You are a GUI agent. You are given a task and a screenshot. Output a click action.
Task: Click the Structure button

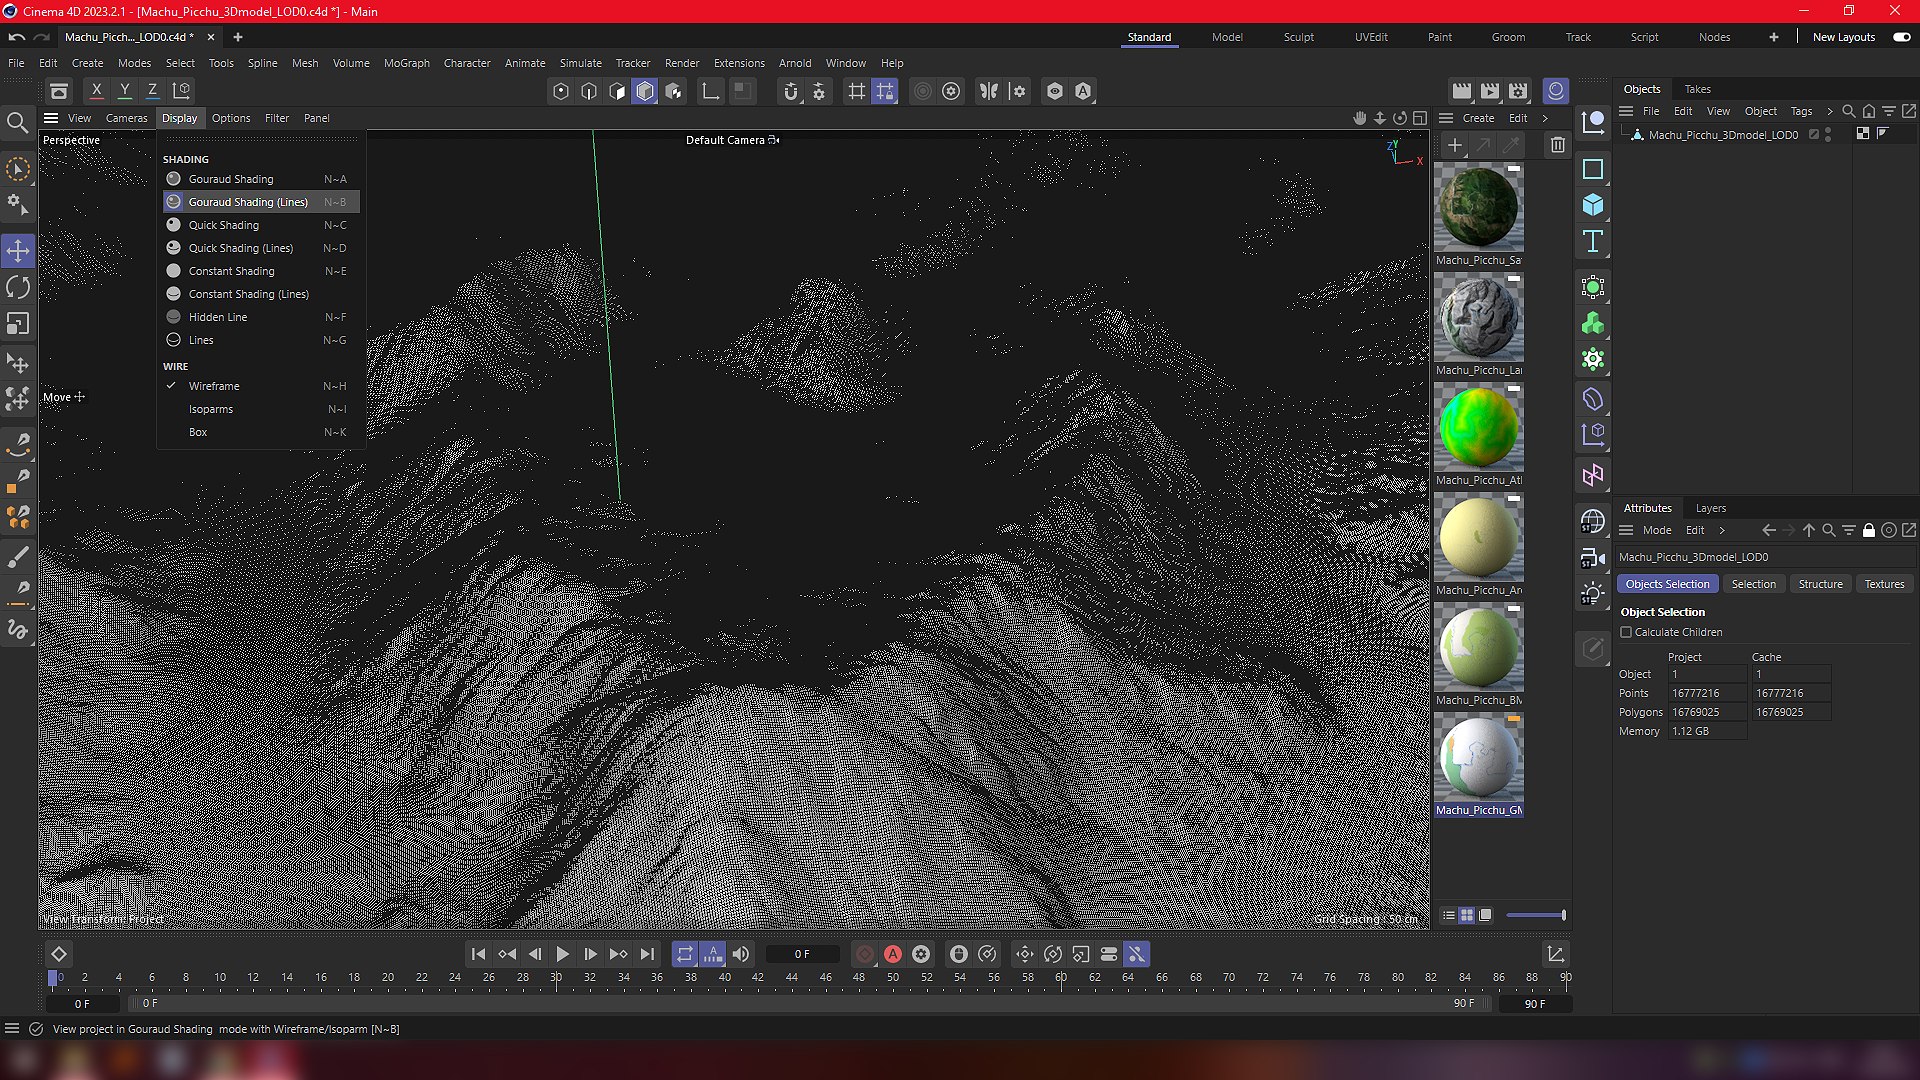tap(1820, 584)
